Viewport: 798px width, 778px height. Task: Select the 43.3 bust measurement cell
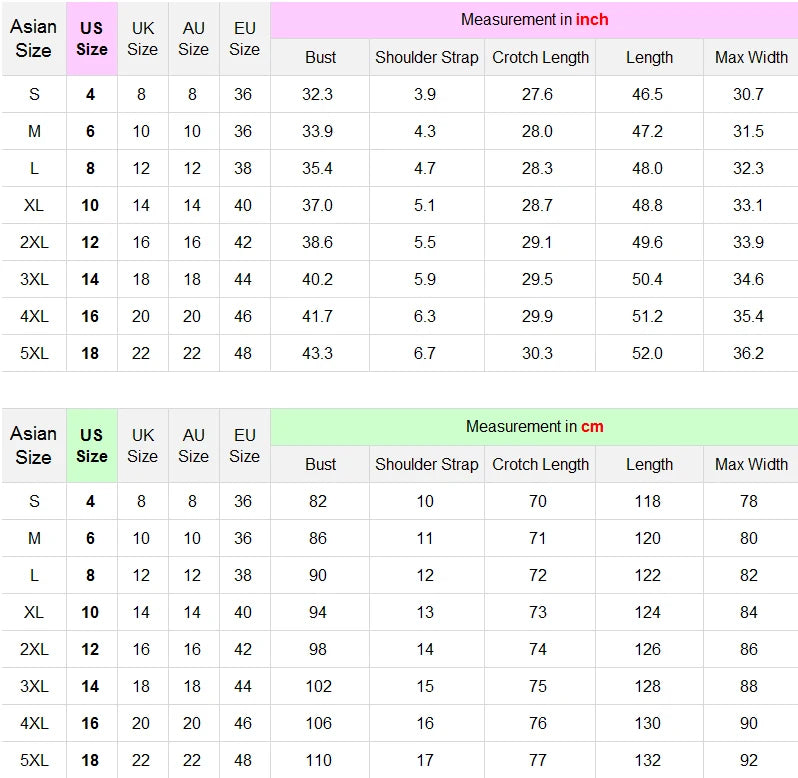pos(317,353)
